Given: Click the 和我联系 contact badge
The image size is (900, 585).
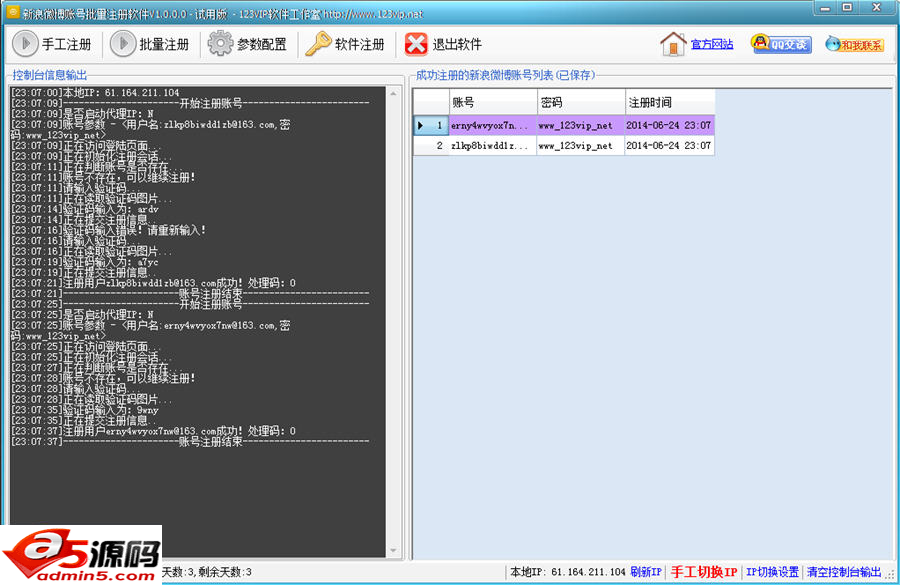Looking at the screenshot, I should pyautogui.click(x=855, y=44).
